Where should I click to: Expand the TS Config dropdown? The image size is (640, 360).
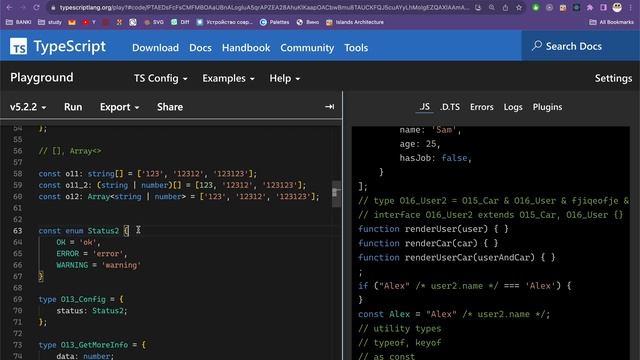[160, 78]
